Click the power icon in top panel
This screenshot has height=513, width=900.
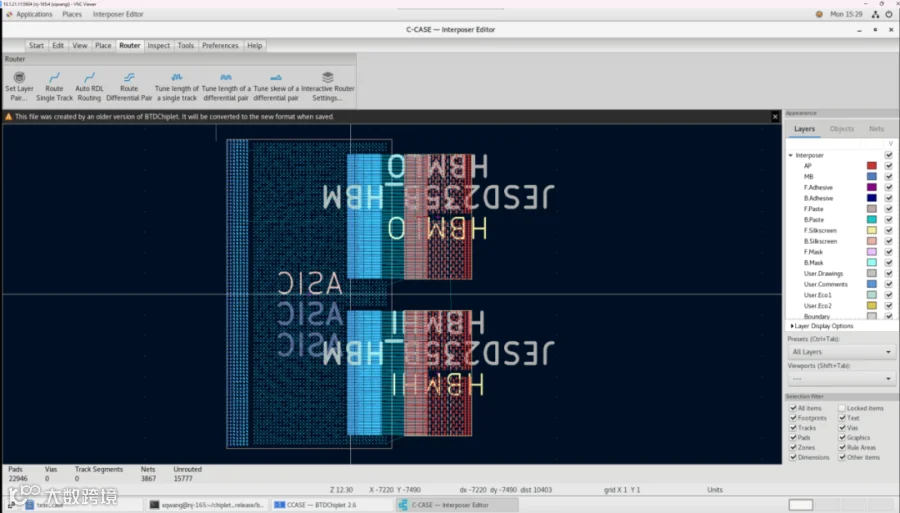(889, 14)
